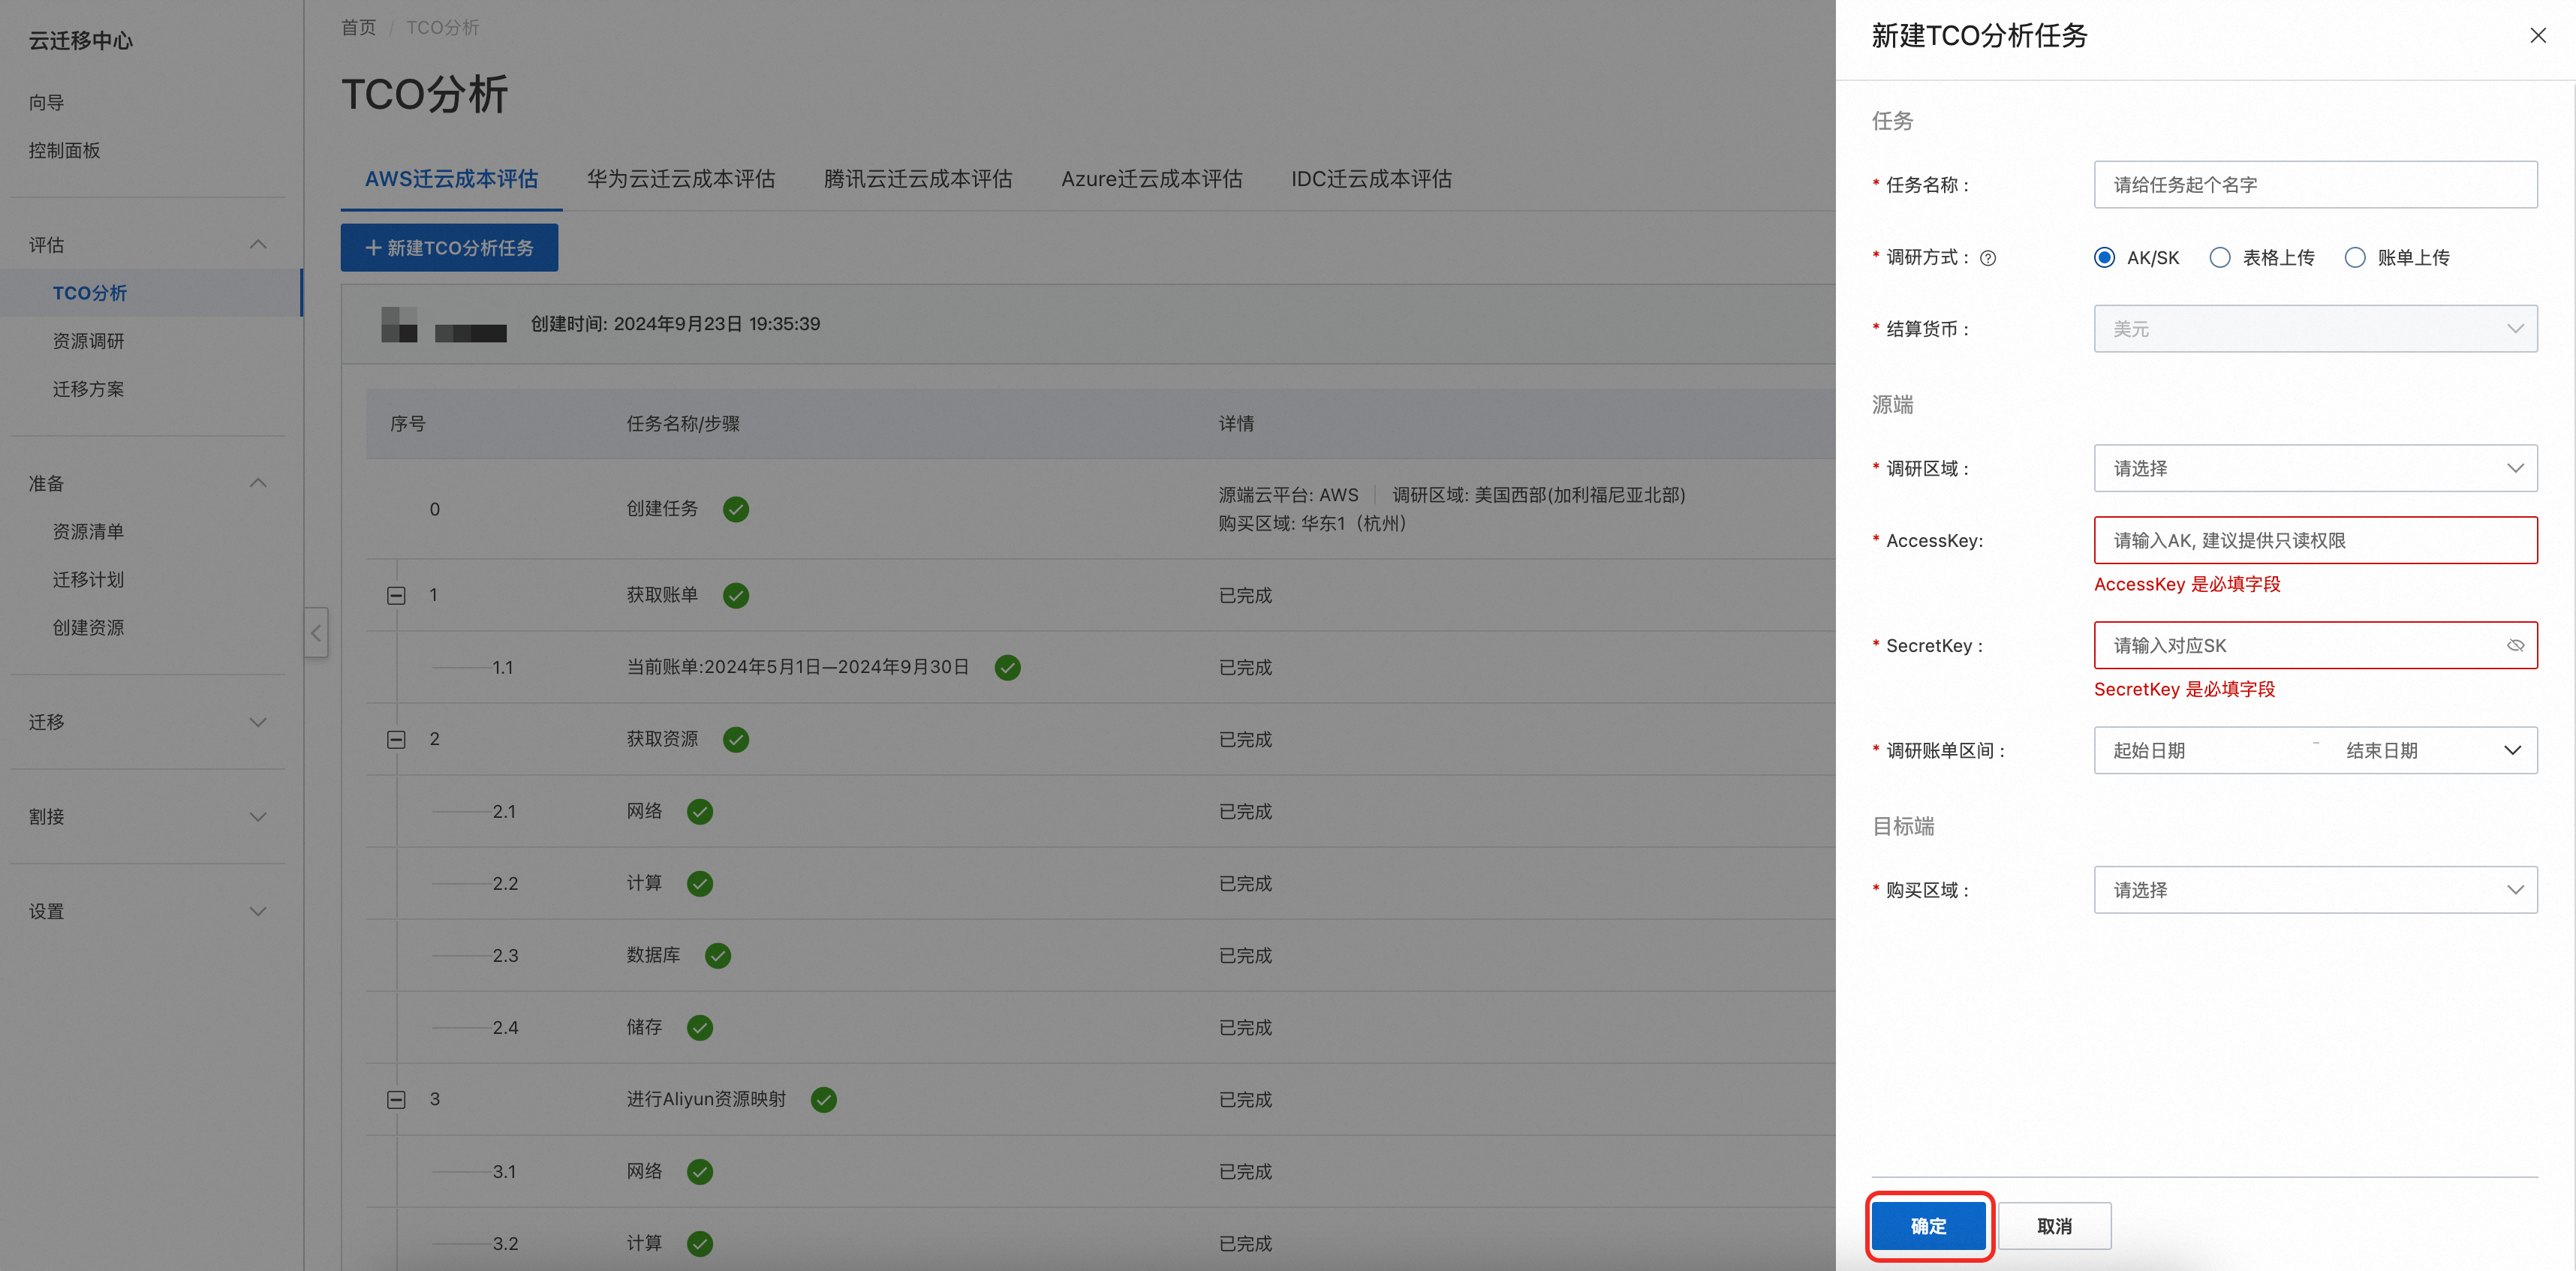The image size is (2576, 1271).
Task: Select the 账单上传 radio option
Action: pyautogui.click(x=2354, y=258)
